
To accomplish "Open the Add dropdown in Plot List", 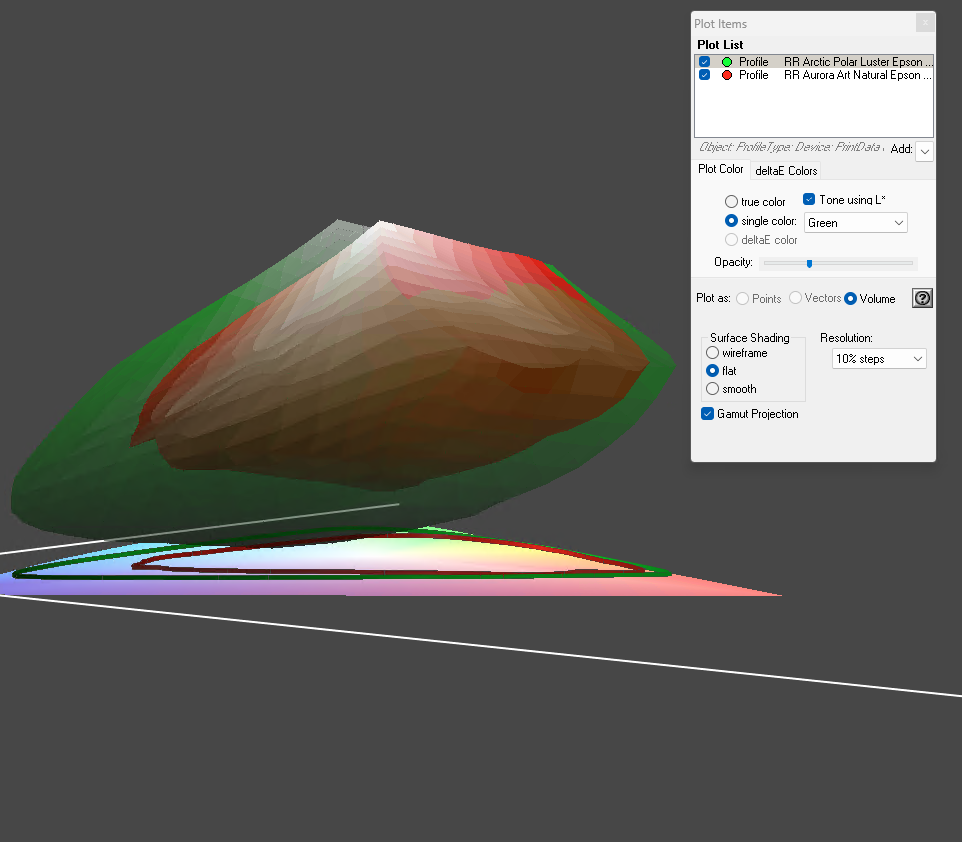I will (x=925, y=151).
